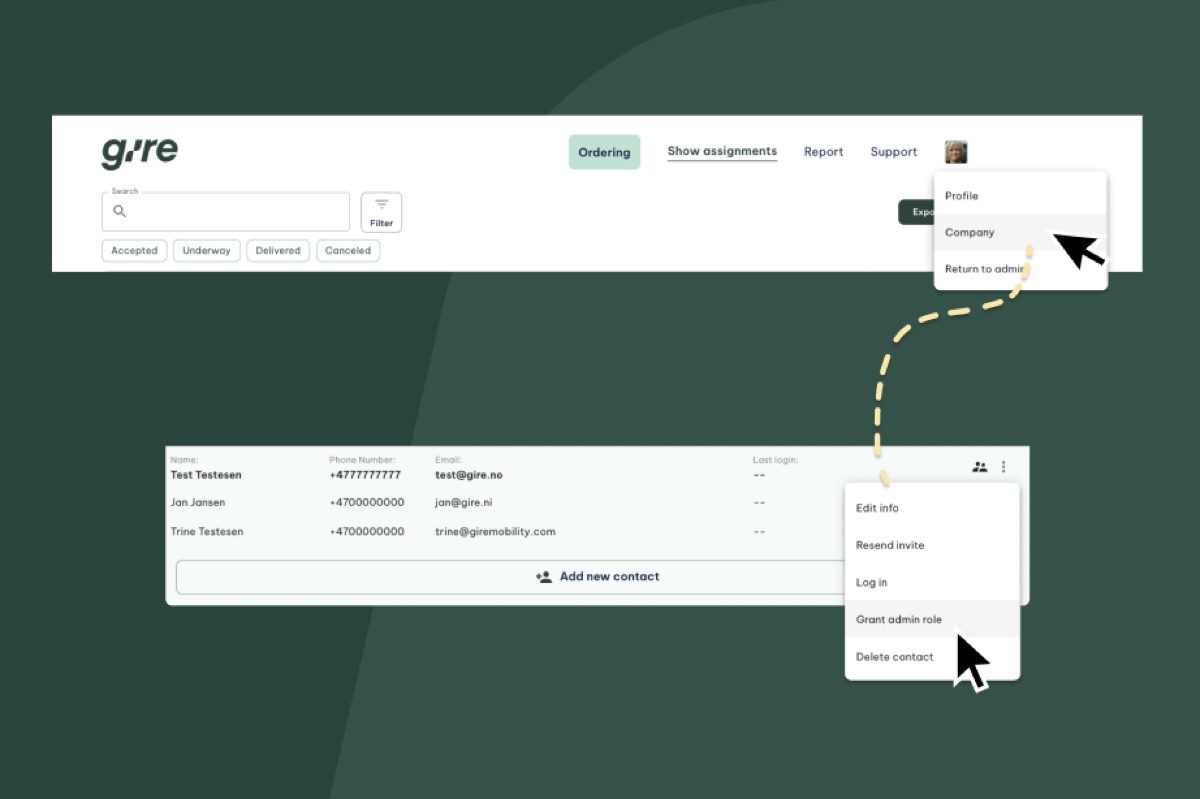
Task: Select Grant admin role
Action: point(899,620)
